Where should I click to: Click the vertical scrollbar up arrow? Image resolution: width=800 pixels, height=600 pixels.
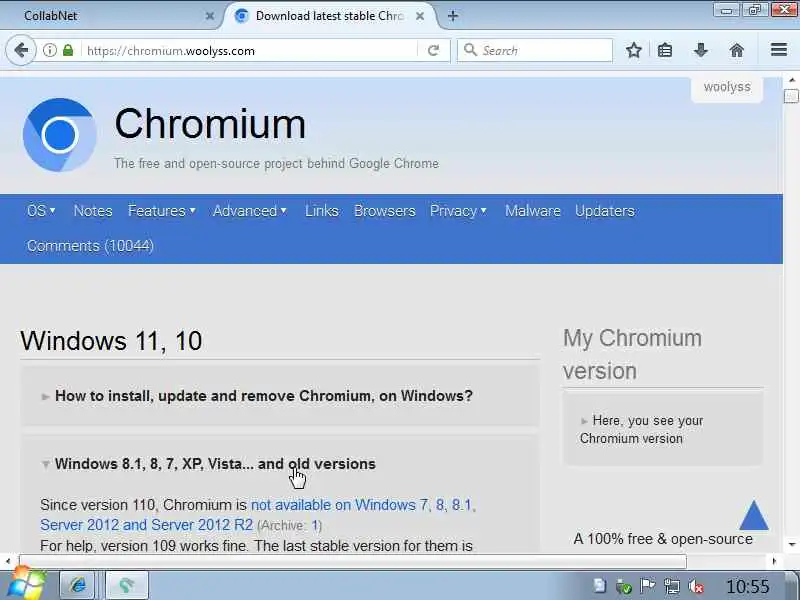[x=792, y=80]
